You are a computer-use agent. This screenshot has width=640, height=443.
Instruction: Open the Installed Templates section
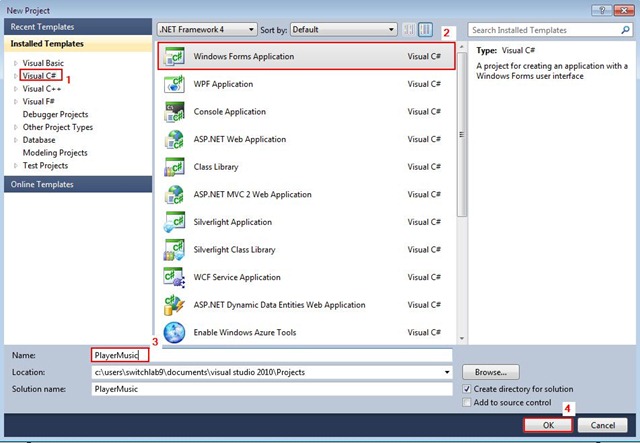pyautogui.click(x=78, y=44)
